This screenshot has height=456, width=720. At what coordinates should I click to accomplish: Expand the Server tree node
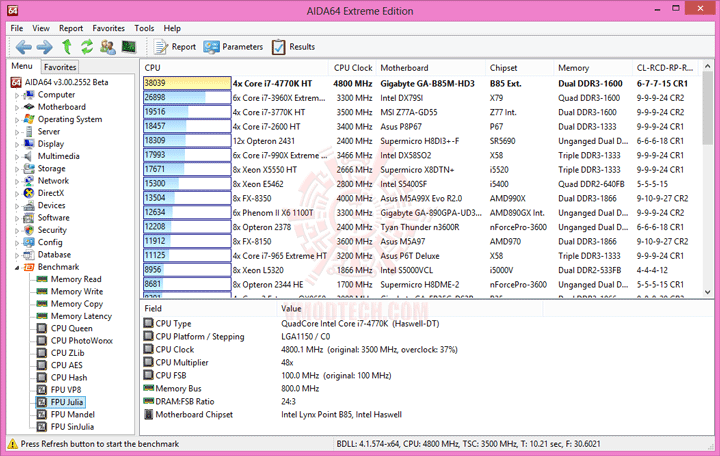(x=17, y=132)
